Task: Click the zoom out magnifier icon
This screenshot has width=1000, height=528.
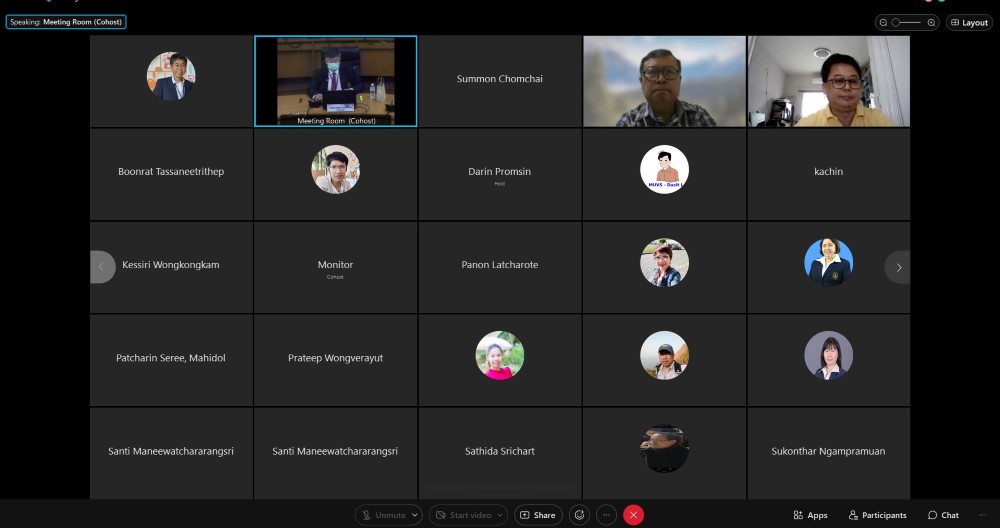Action: (x=884, y=22)
